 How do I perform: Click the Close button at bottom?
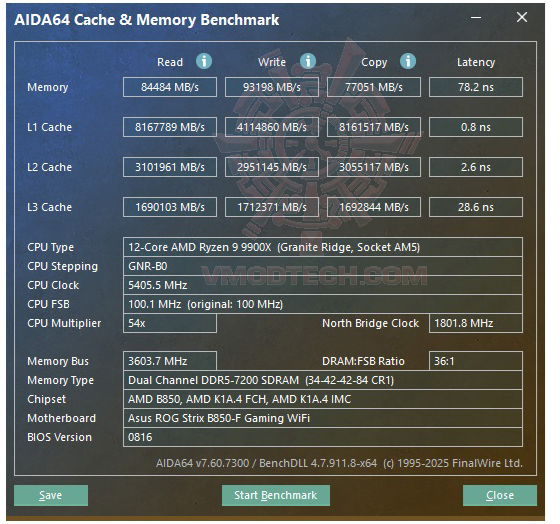point(500,495)
